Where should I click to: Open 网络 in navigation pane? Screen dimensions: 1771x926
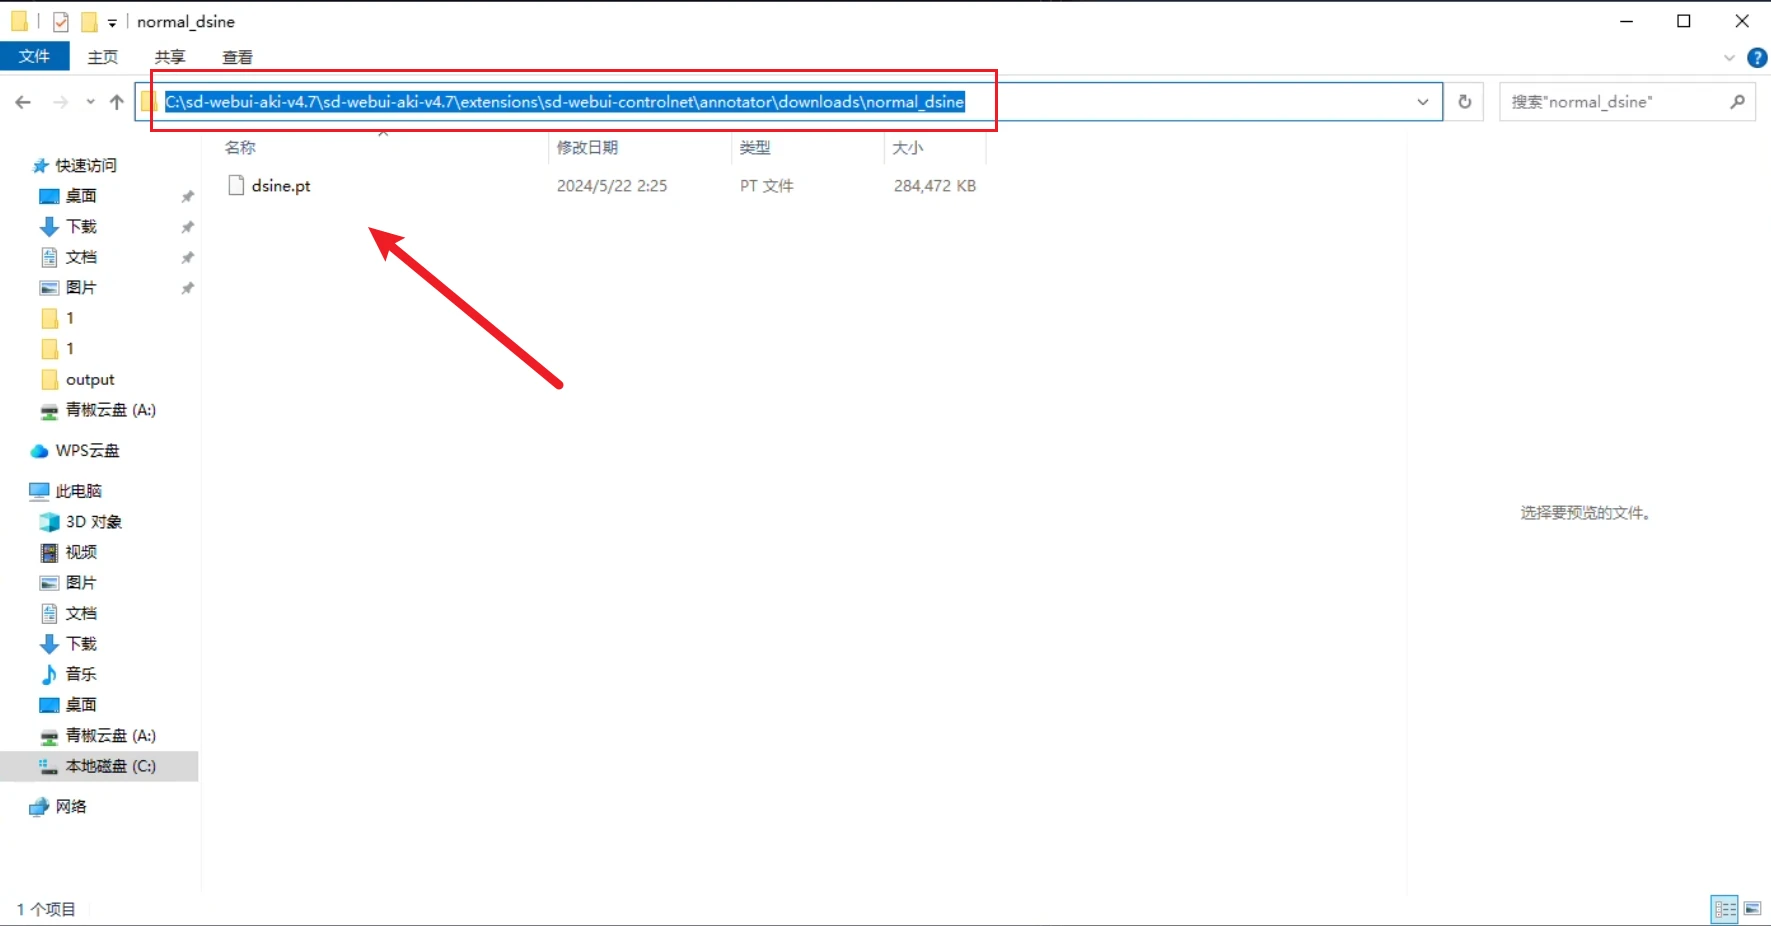click(x=71, y=807)
